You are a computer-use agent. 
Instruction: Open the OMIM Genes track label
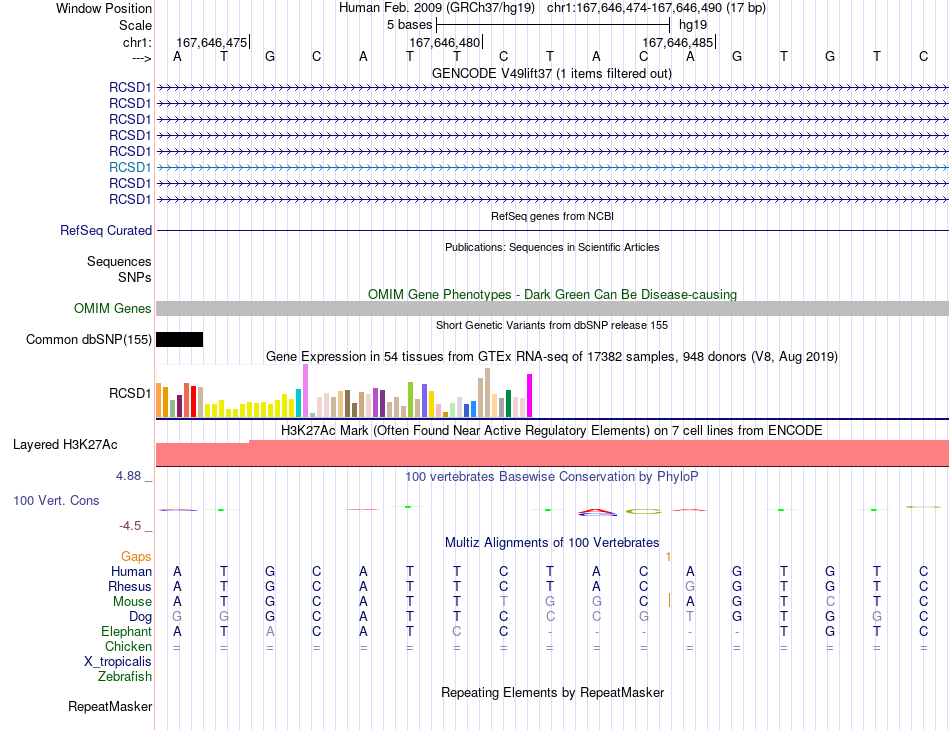tap(113, 308)
